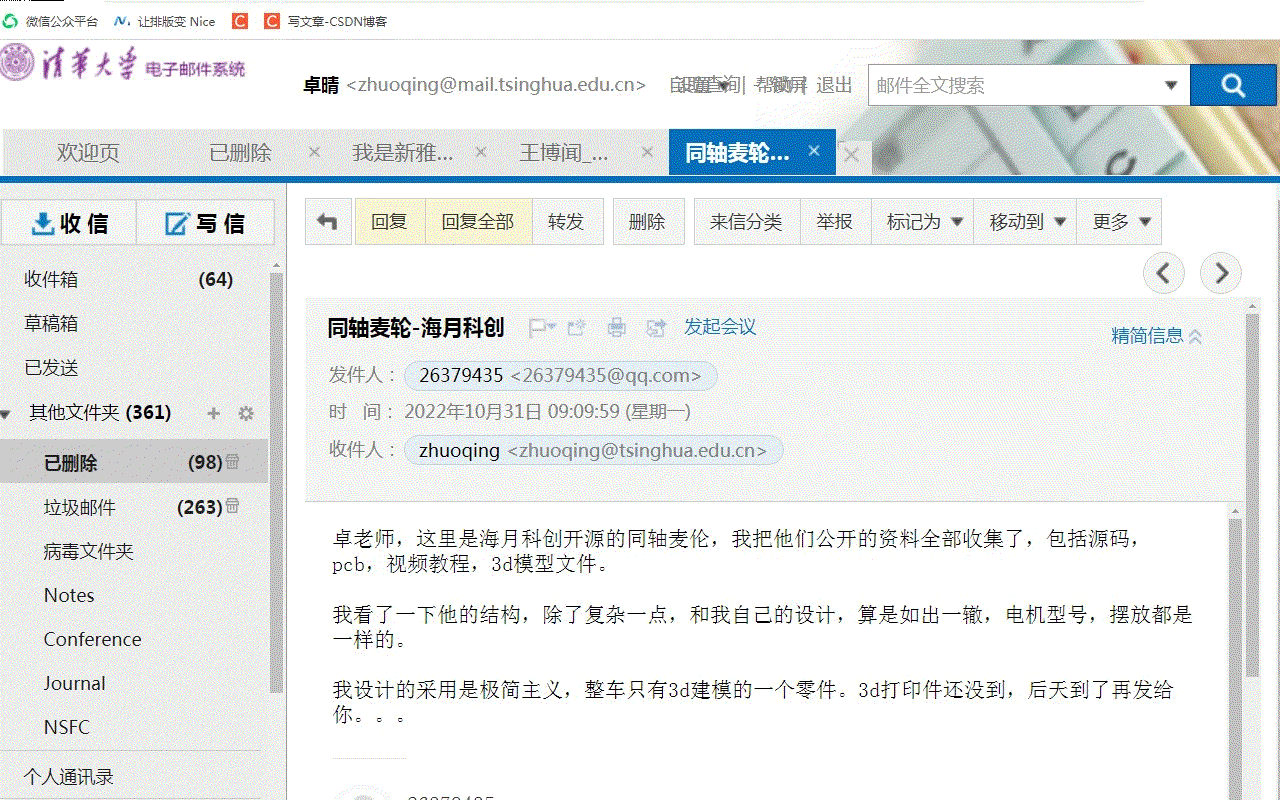The height and width of the screenshot is (800, 1280).
Task: Switch to the 已删除 tab
Action: click(x=240, y=153)
